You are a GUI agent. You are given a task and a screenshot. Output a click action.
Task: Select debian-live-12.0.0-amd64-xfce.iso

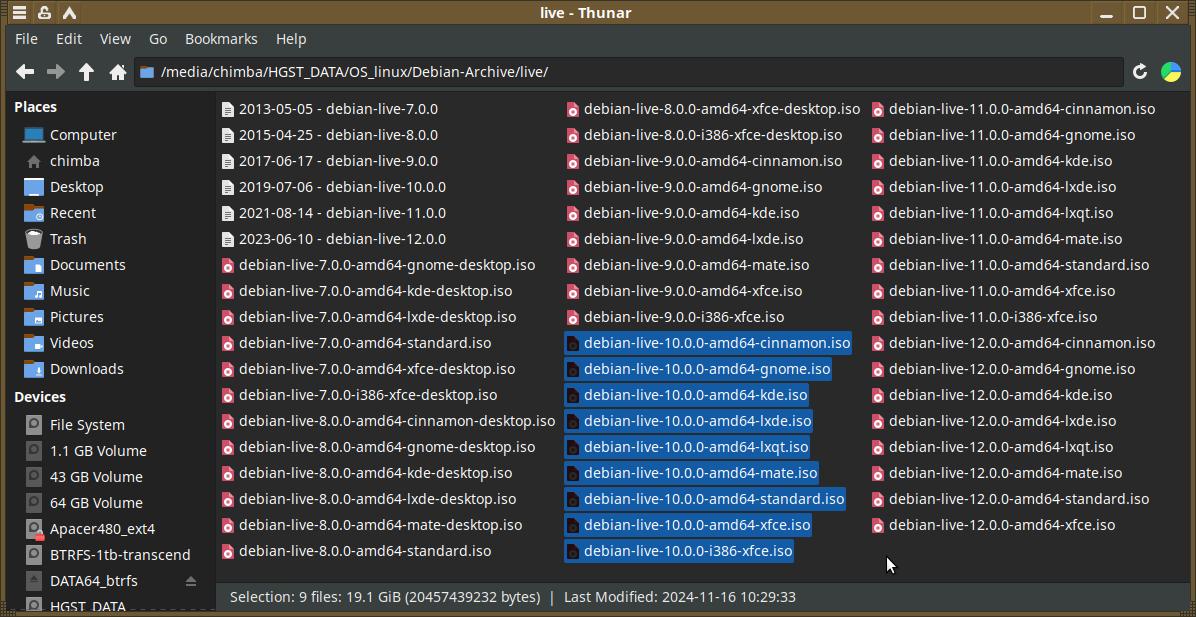(994, 525)
